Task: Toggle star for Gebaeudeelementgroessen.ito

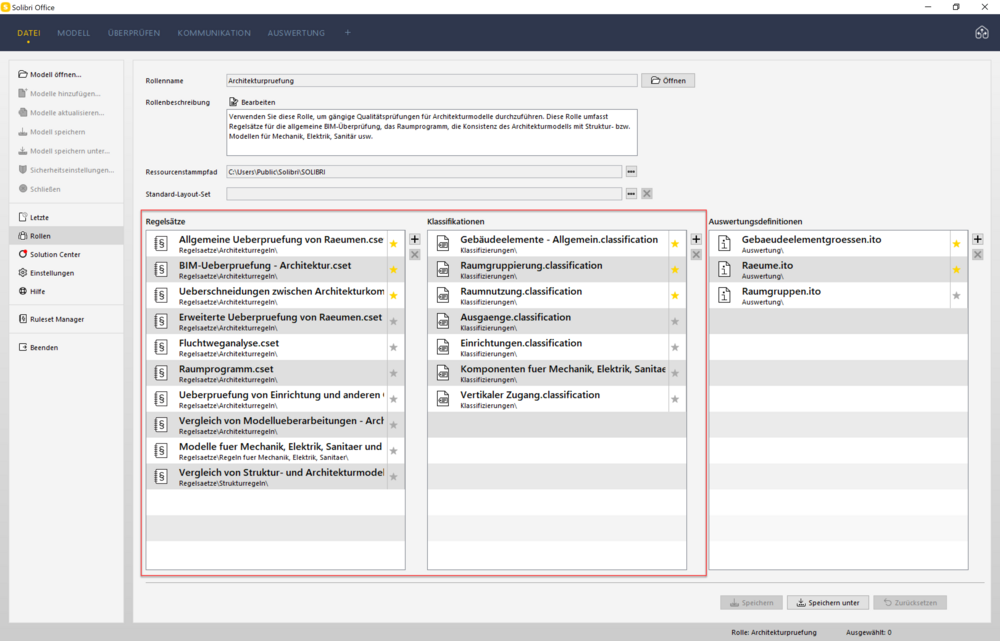Action: [956, 244]
